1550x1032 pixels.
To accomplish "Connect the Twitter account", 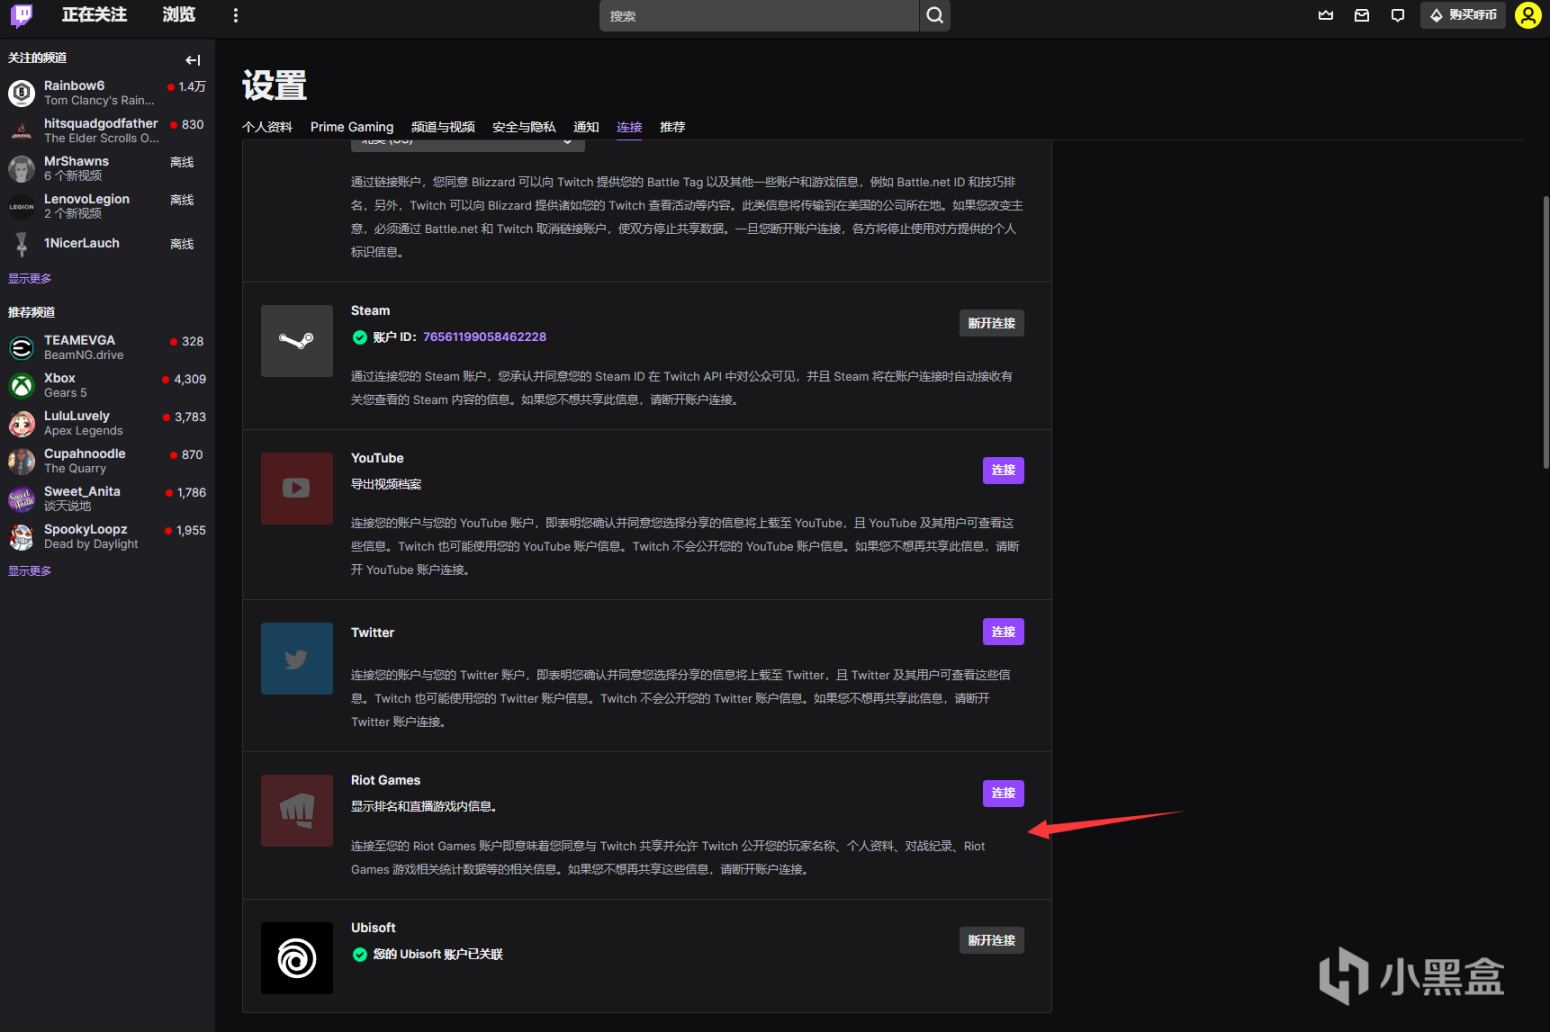I will point(1003,632).
